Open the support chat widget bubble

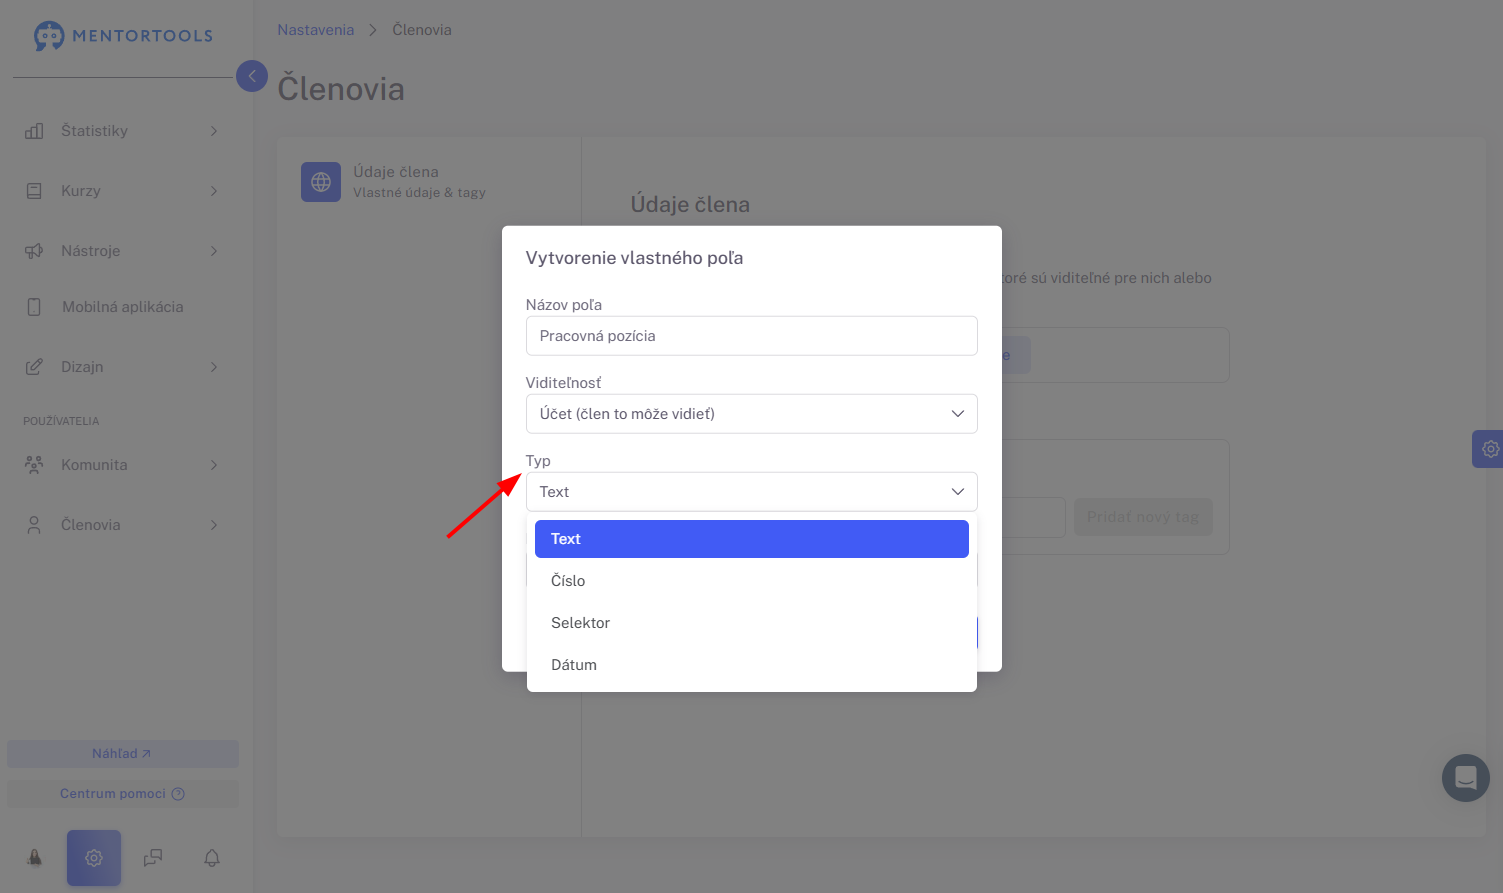click(1466, 778)
